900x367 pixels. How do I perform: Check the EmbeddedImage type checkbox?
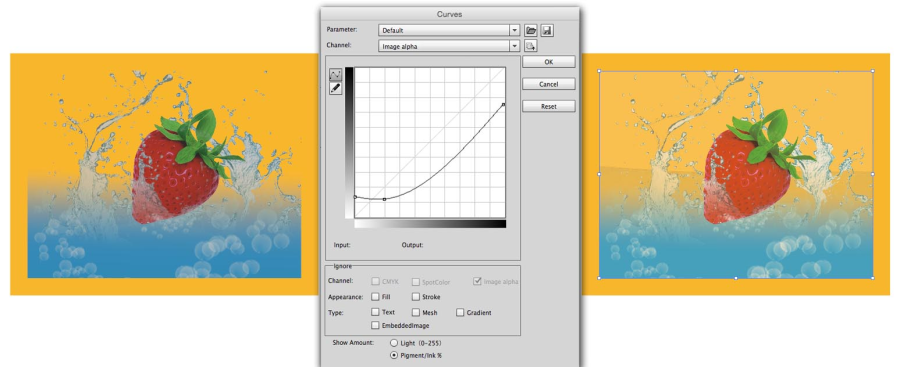(x=375, y=325)
